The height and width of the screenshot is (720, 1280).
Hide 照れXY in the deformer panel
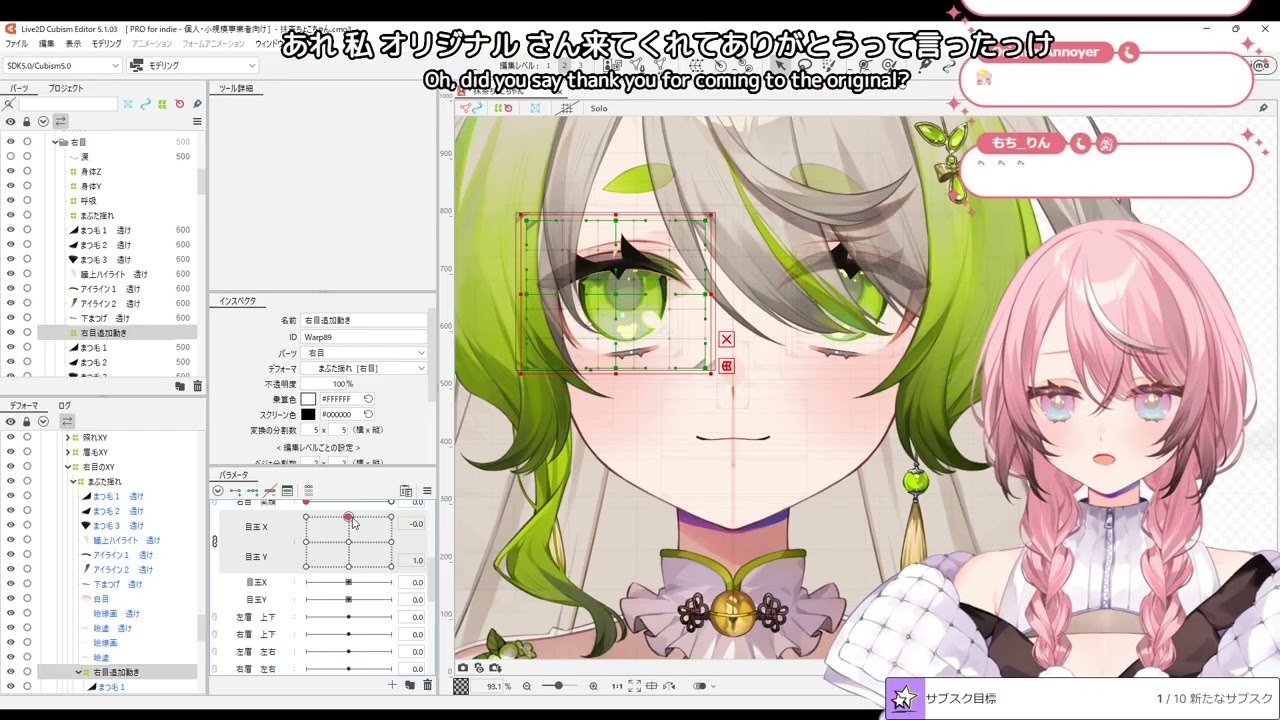tap(11, 438)
